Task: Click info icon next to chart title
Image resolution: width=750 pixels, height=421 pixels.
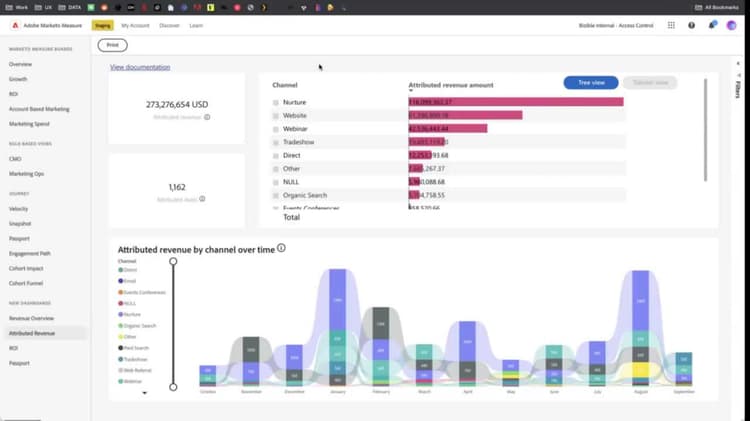Action: [281, 248]
